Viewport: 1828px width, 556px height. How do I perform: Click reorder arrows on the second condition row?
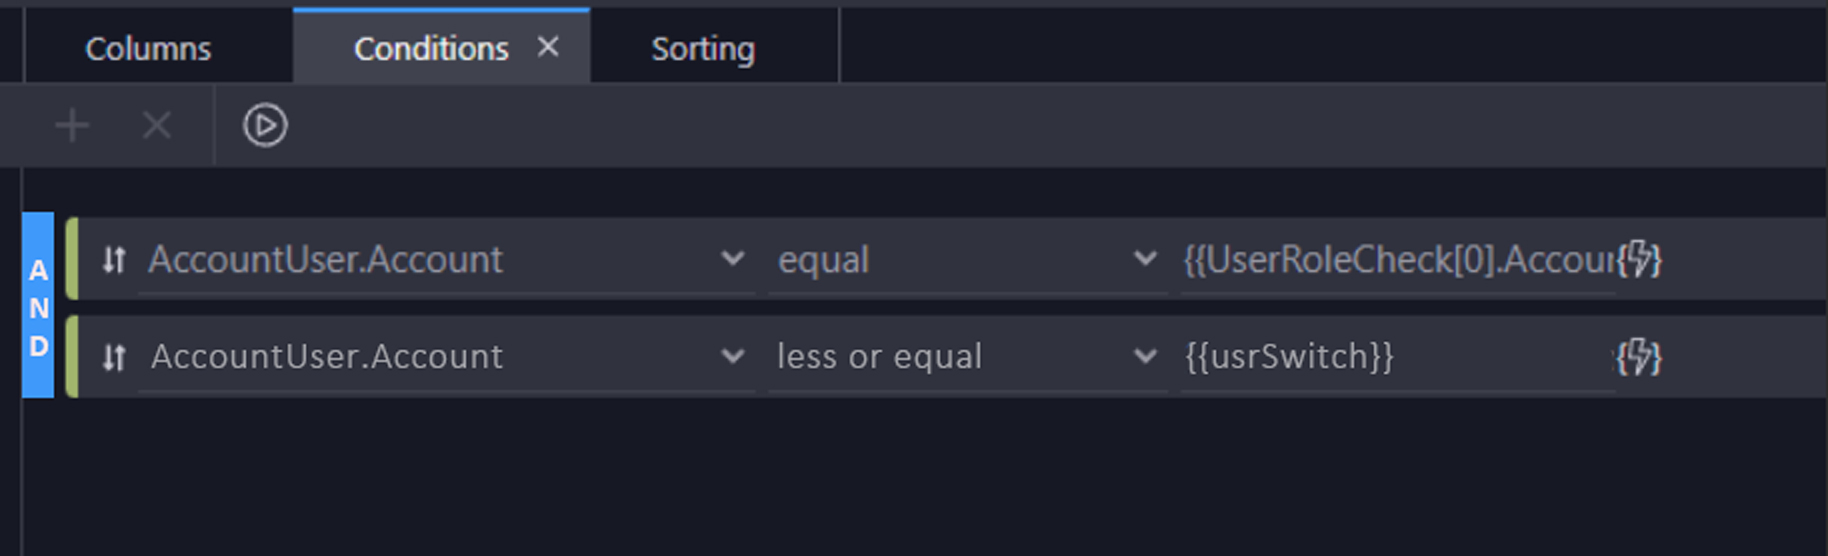point(114,357)
